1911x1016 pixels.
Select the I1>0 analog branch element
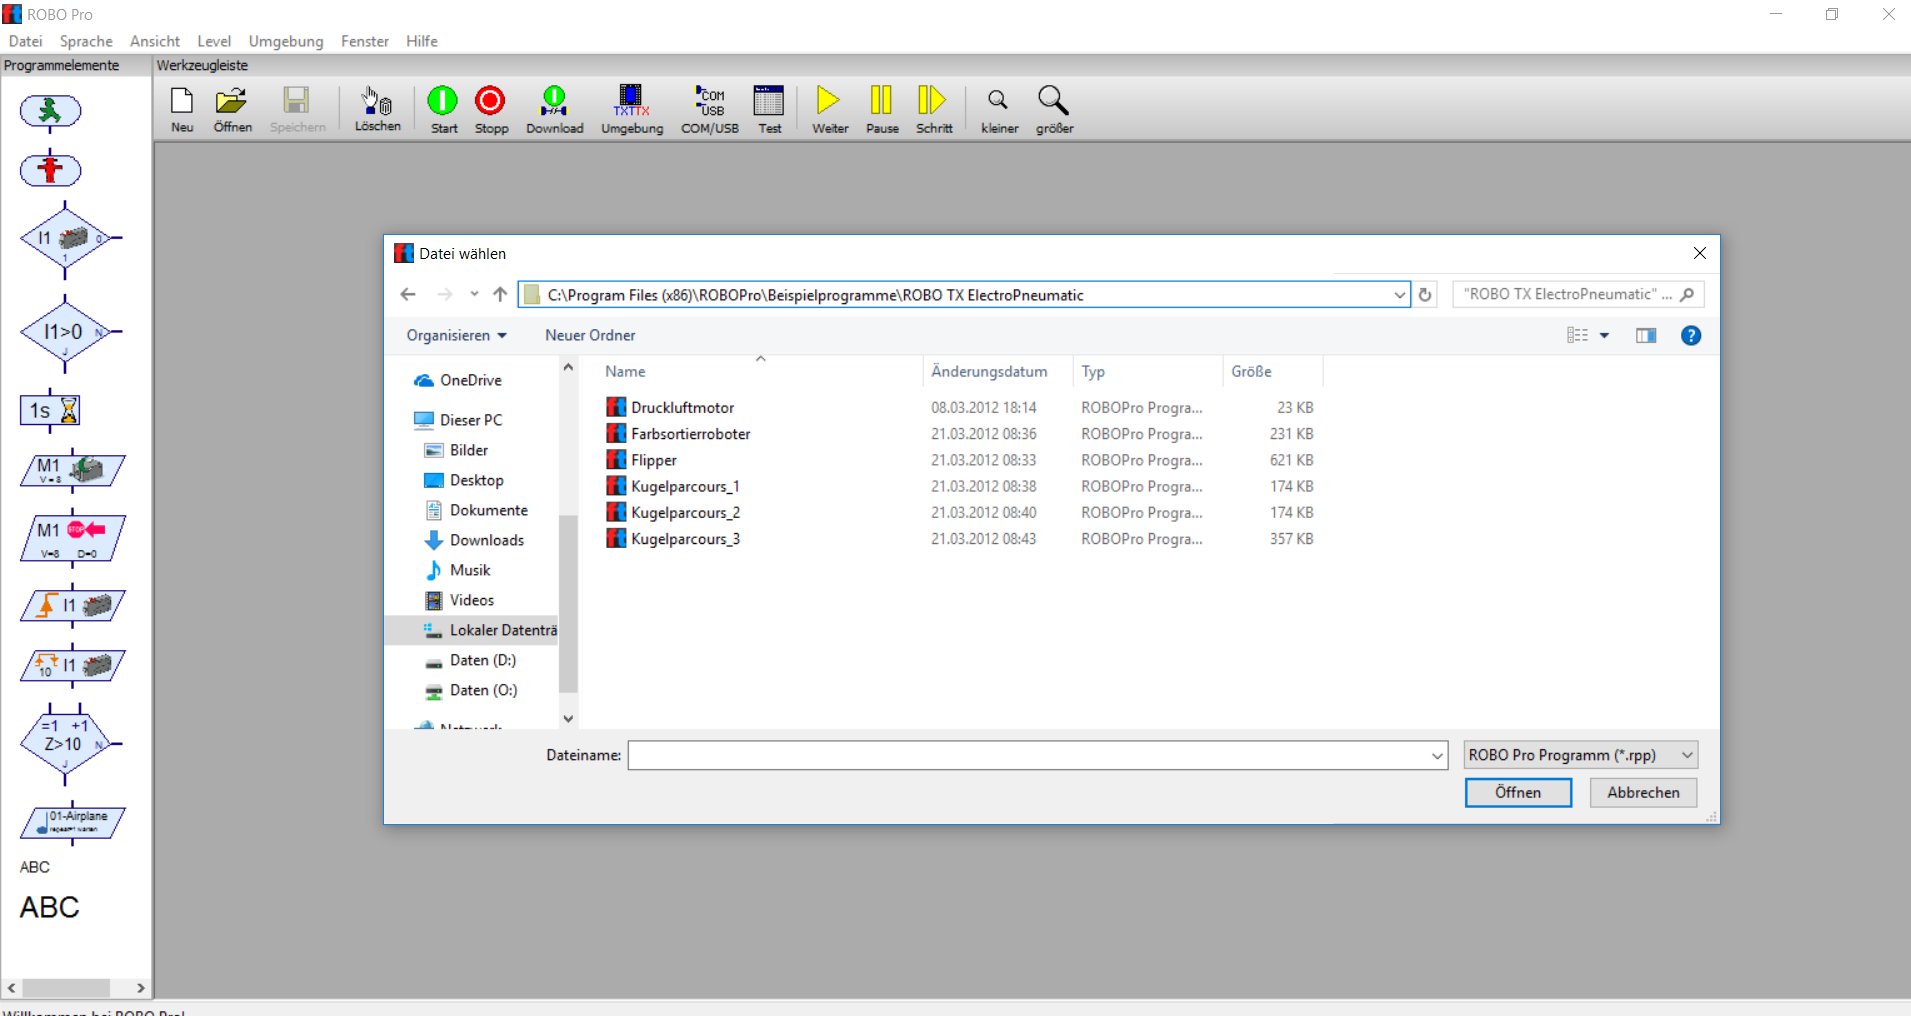point(66,332)
